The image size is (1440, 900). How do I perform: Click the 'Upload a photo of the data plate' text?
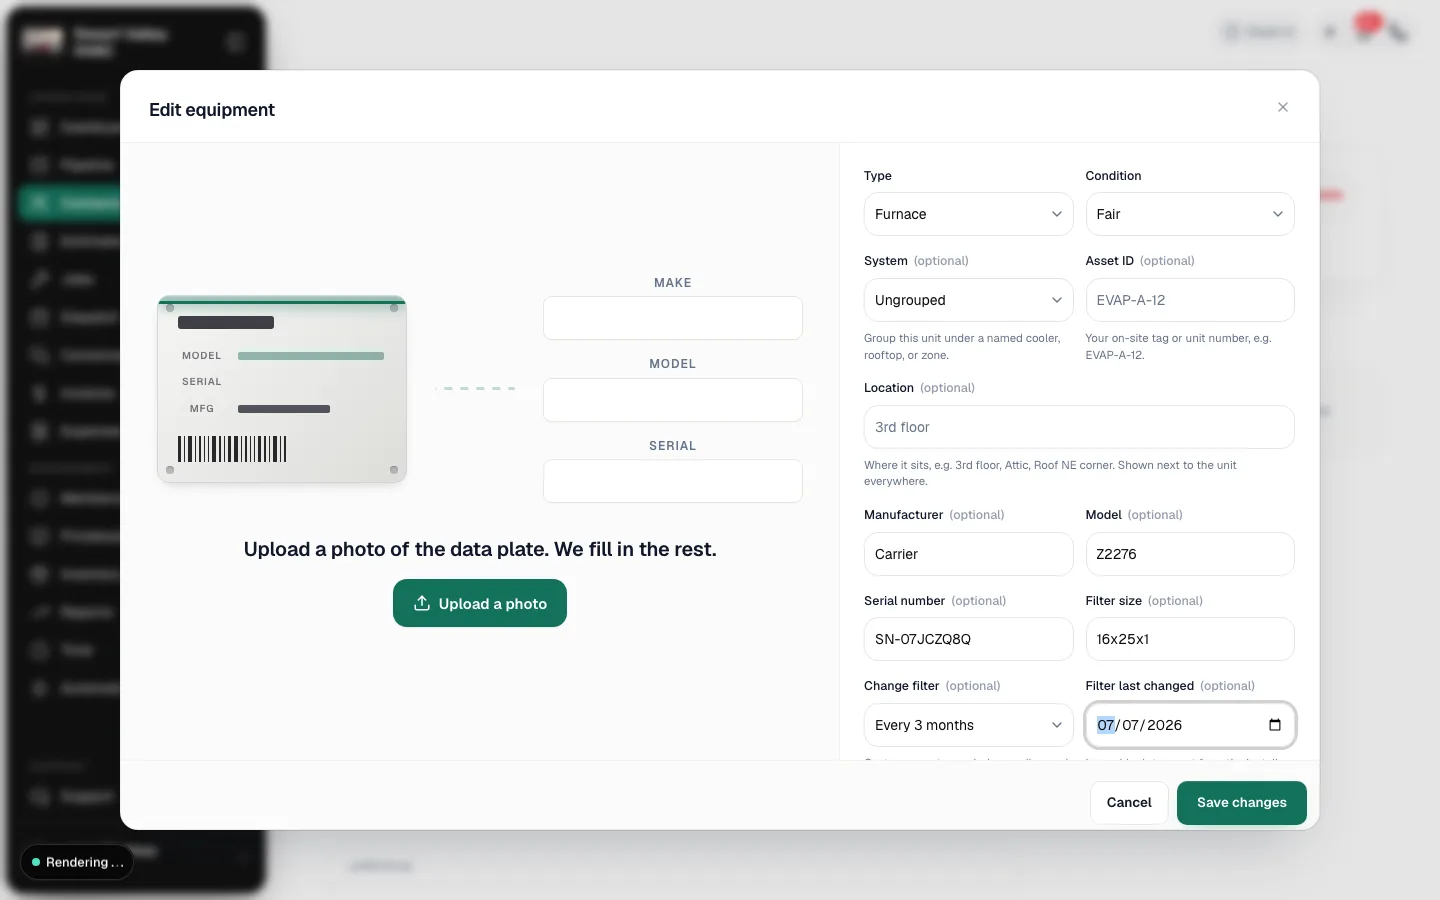pyautogui.click(x=480, y=549)
